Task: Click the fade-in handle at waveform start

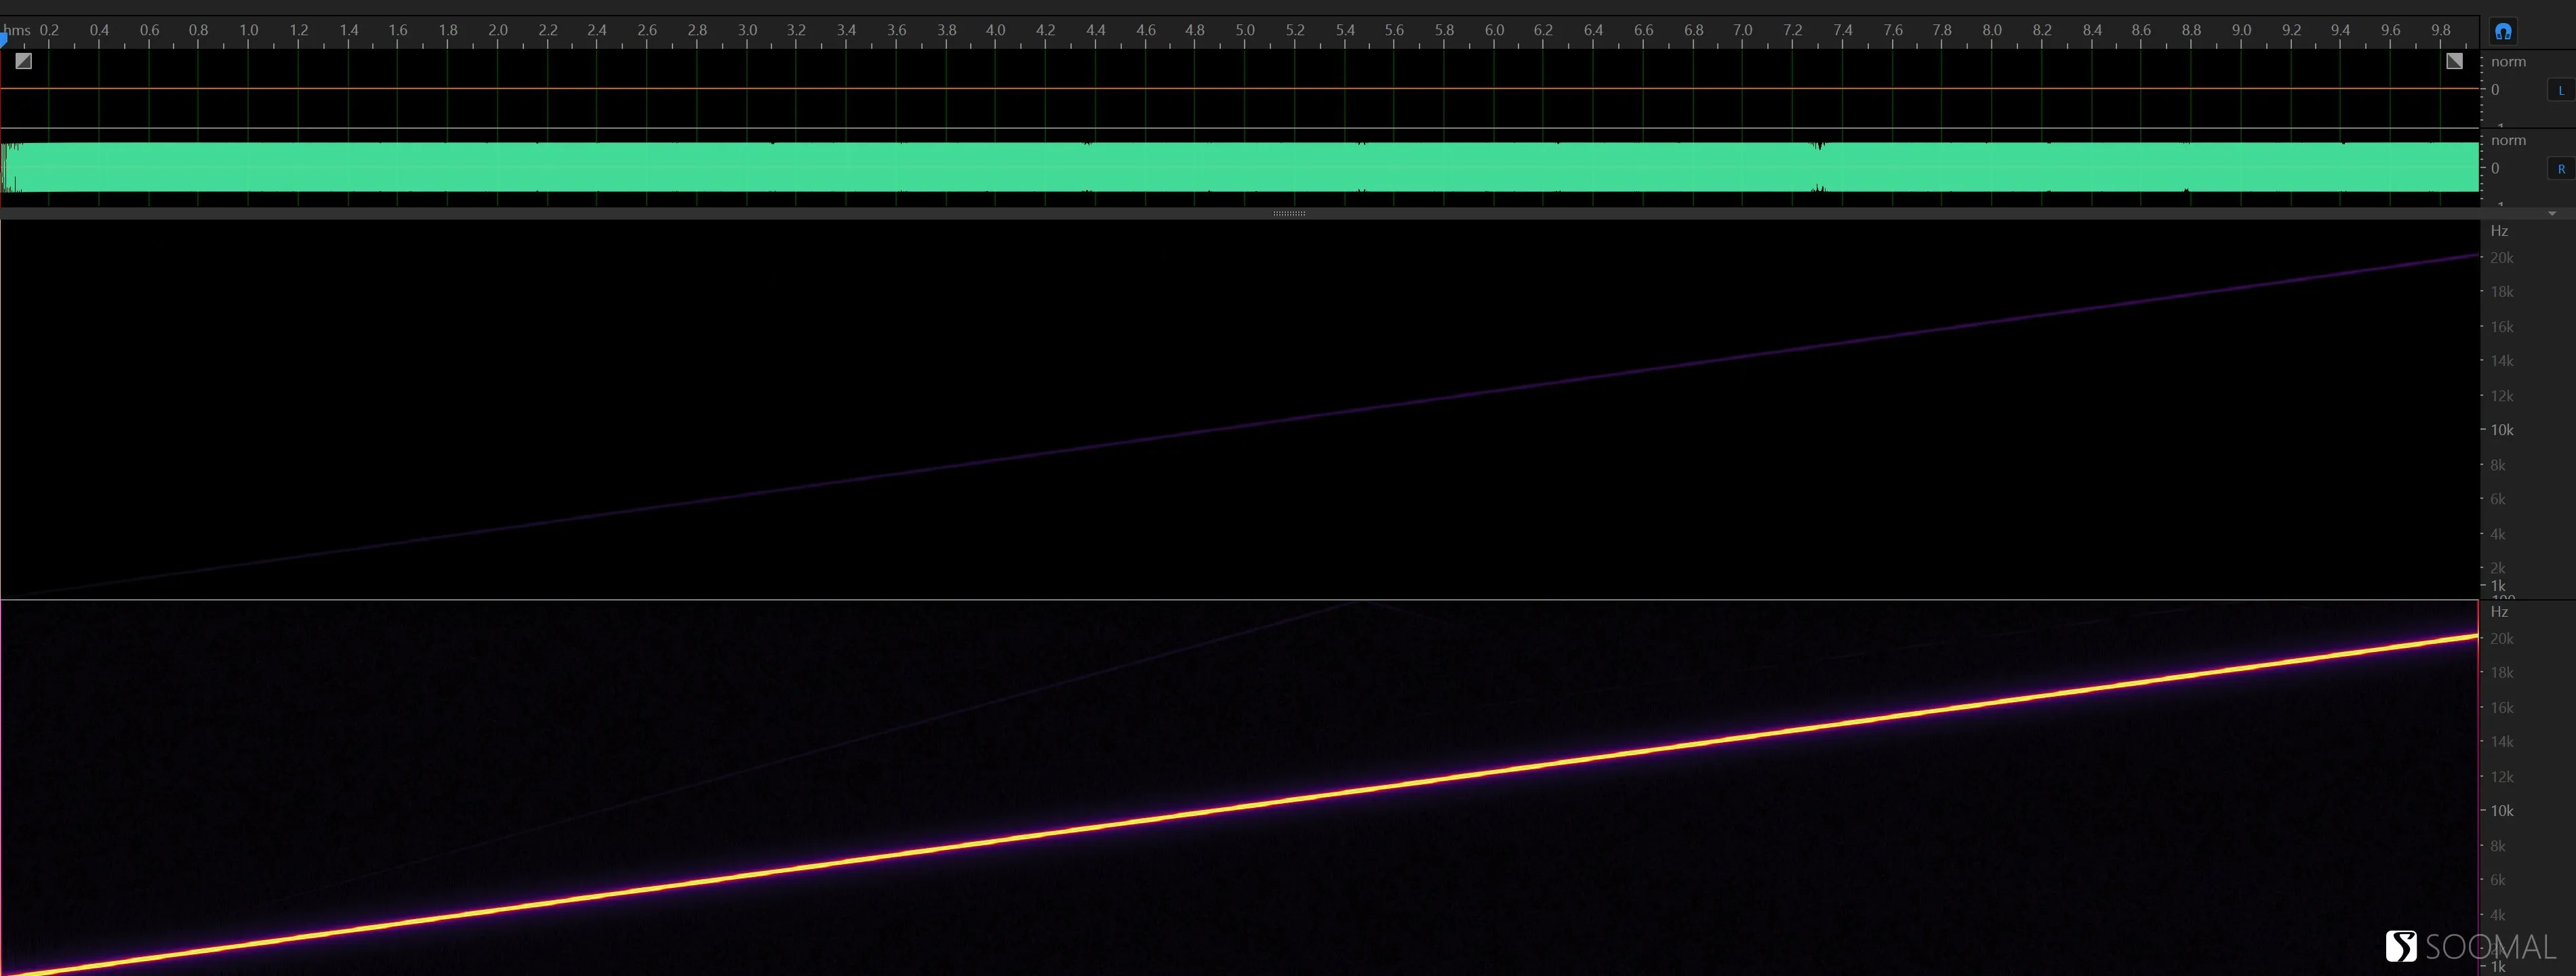Action: tap(24, 61)
